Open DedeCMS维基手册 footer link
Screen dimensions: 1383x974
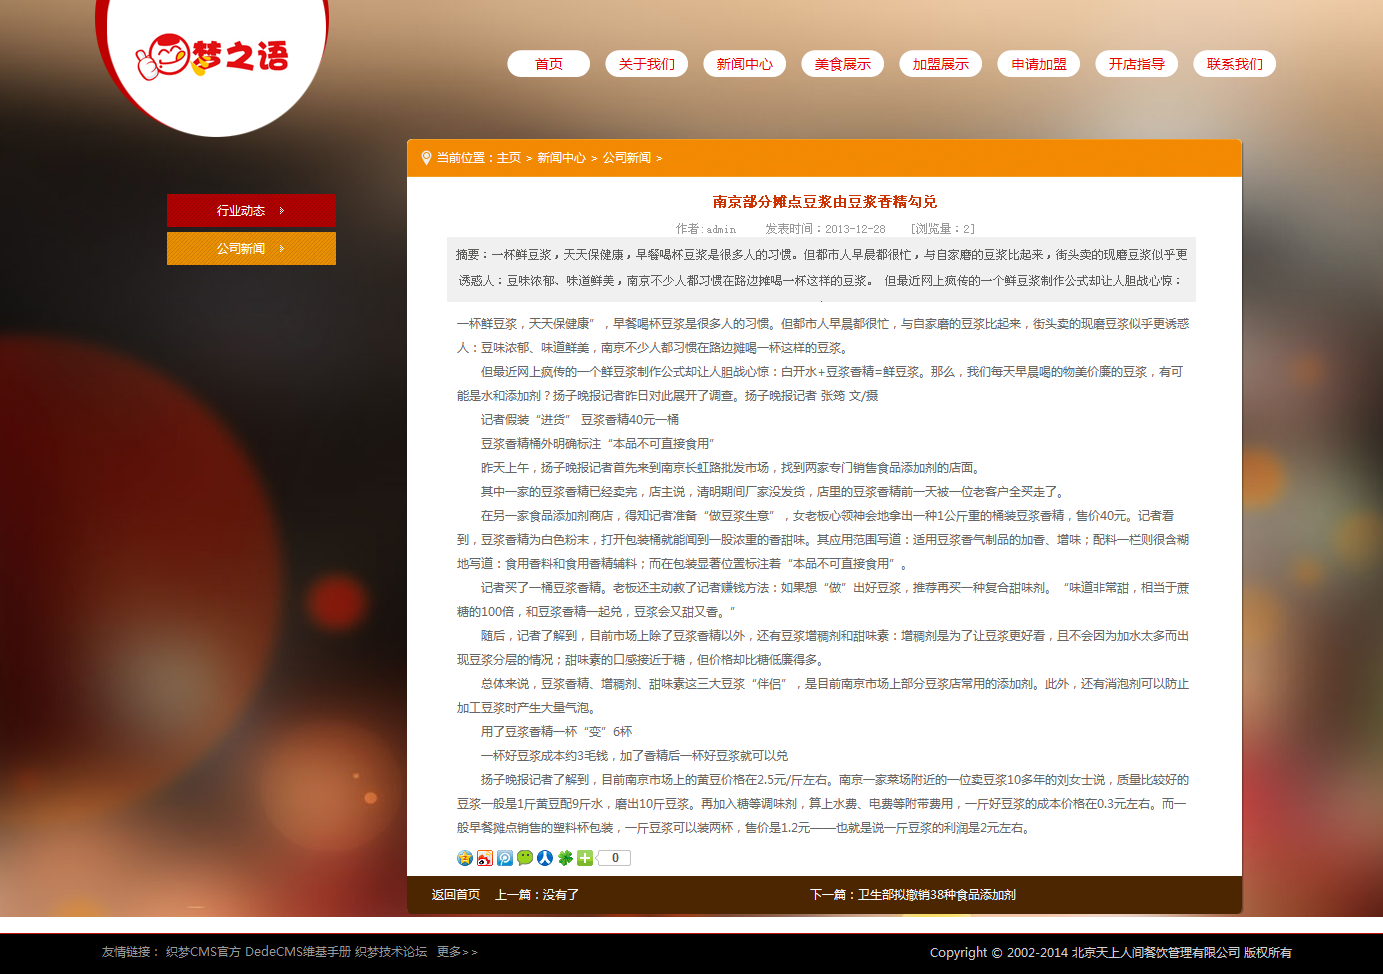point(298,952)
